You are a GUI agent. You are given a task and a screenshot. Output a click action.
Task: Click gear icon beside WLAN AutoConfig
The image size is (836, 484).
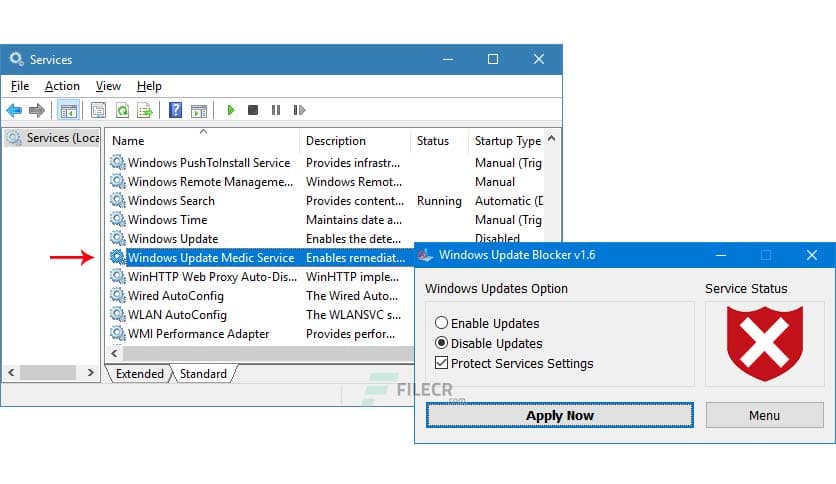pyautogui.click(x=117, y=314)
